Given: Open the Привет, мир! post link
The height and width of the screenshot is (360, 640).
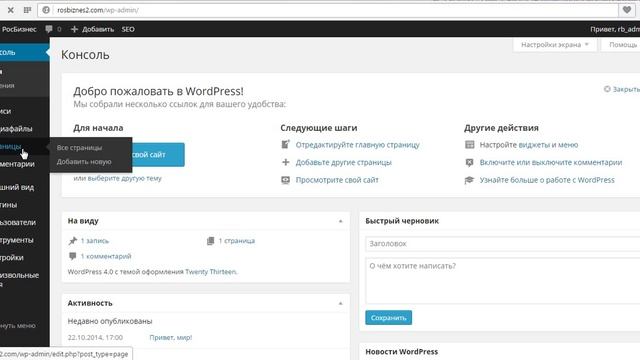Looking at the screenshot, I should [x=171, y=338].
